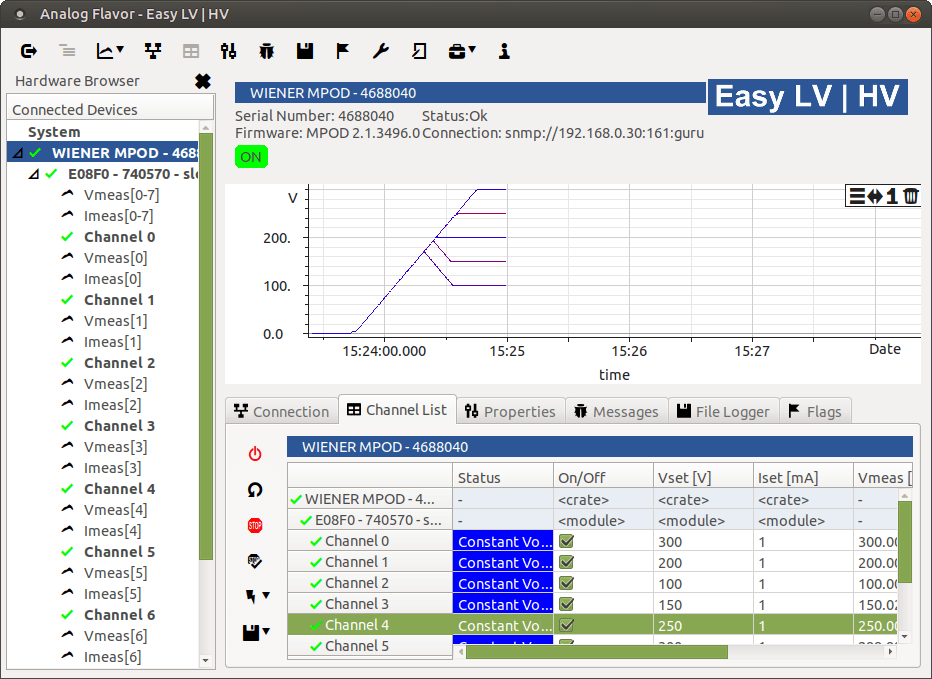Switch to the File Logger tab

click(x=723, y=411)
